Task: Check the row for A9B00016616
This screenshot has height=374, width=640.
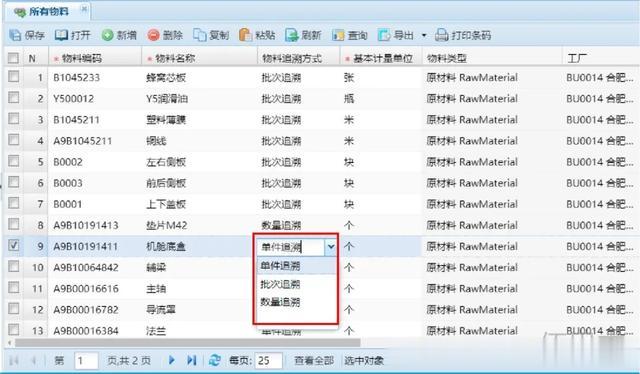Action: point(13,287)
